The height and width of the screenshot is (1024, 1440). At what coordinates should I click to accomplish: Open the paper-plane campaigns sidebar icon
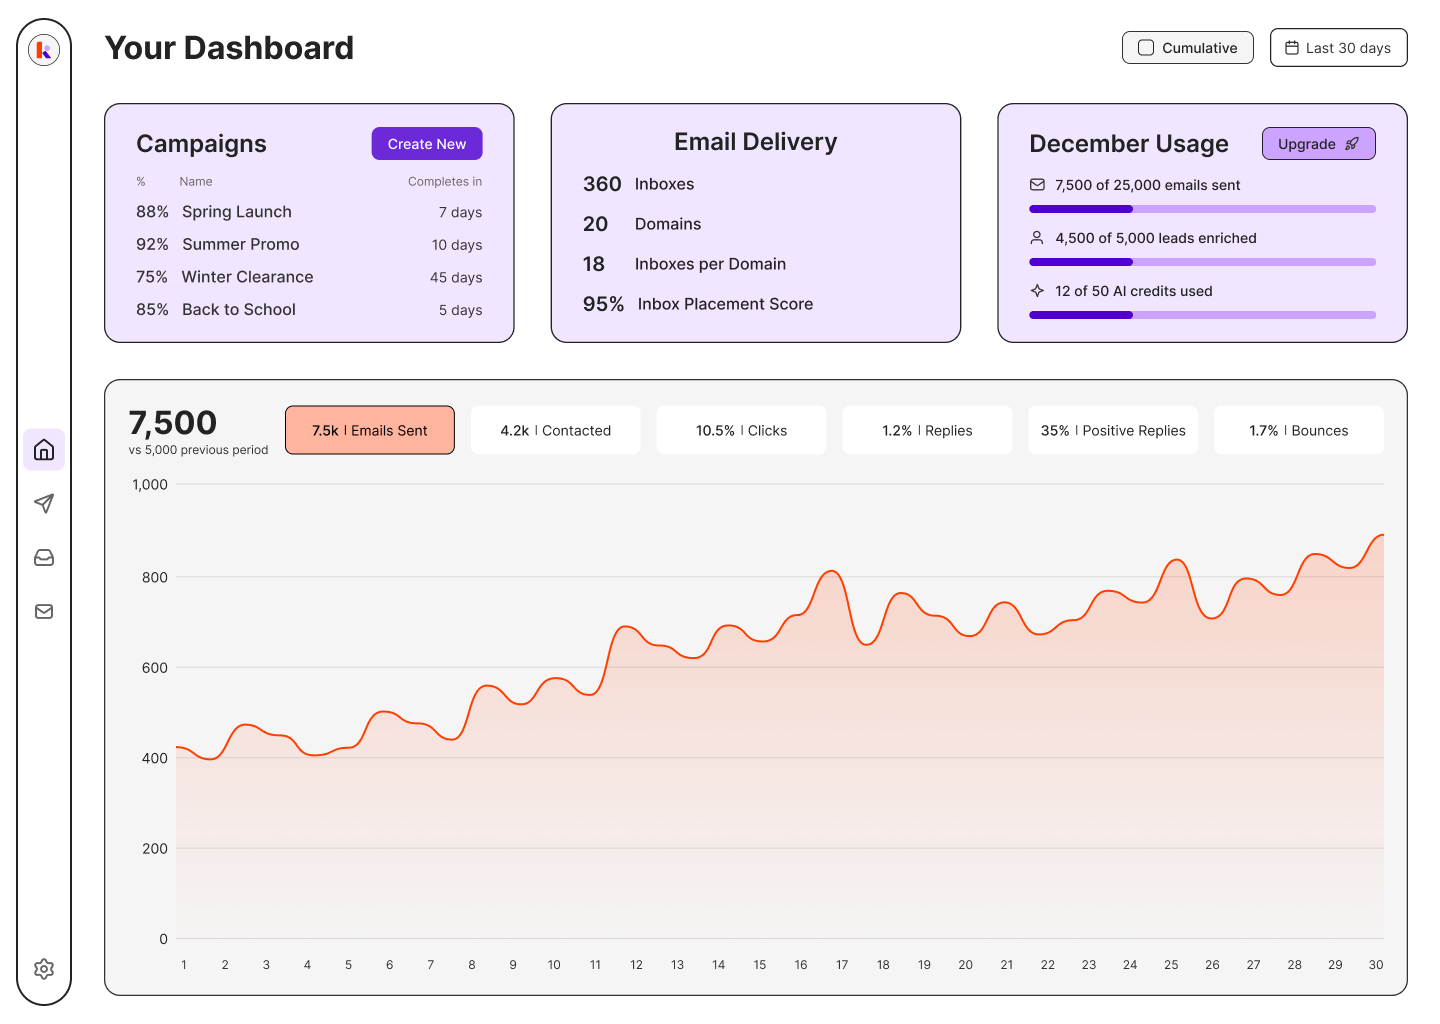44,503
